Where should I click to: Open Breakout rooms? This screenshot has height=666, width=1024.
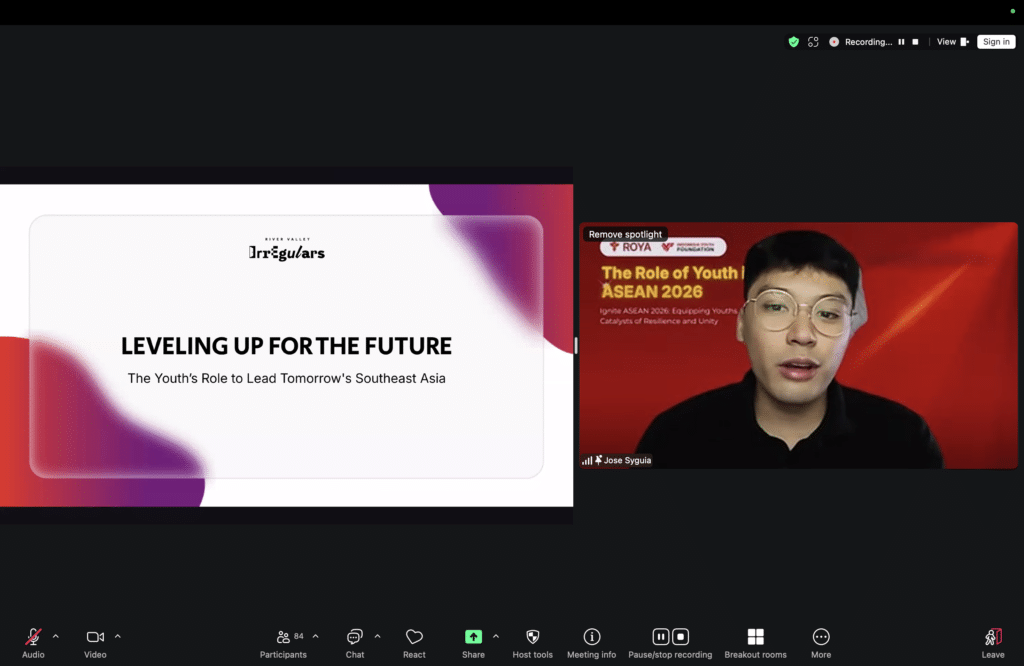point(755,637)
